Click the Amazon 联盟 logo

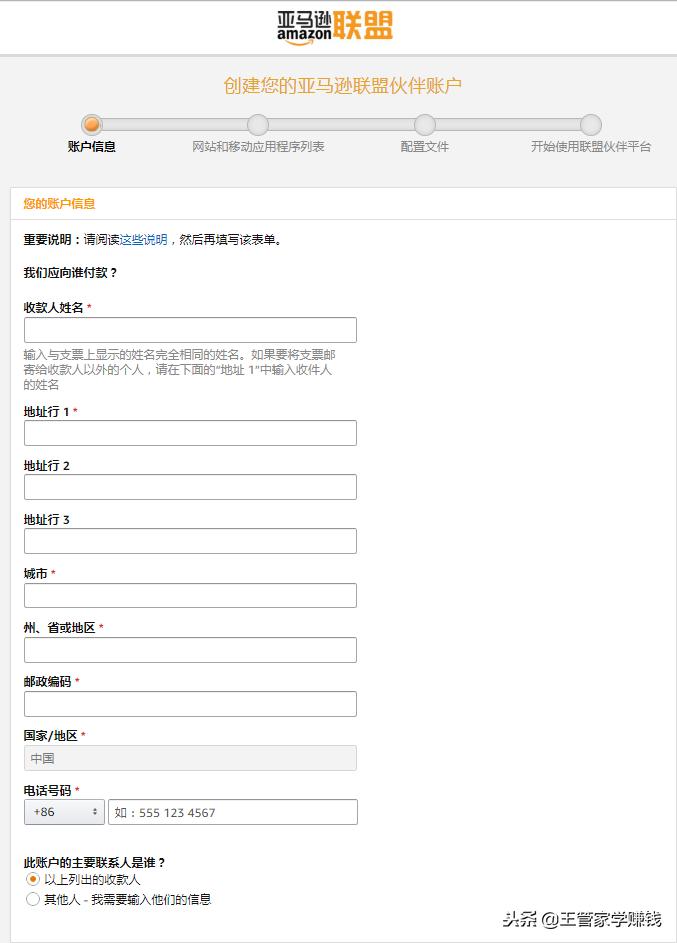(335, 28)
